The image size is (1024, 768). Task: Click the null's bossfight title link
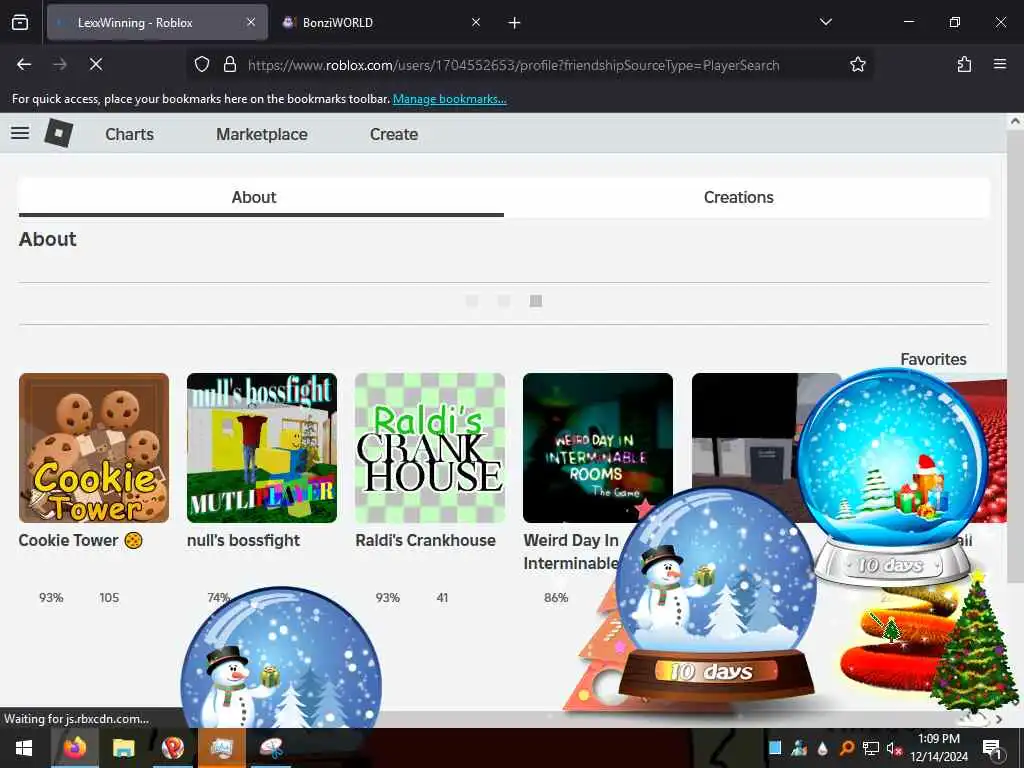(244, 541)
